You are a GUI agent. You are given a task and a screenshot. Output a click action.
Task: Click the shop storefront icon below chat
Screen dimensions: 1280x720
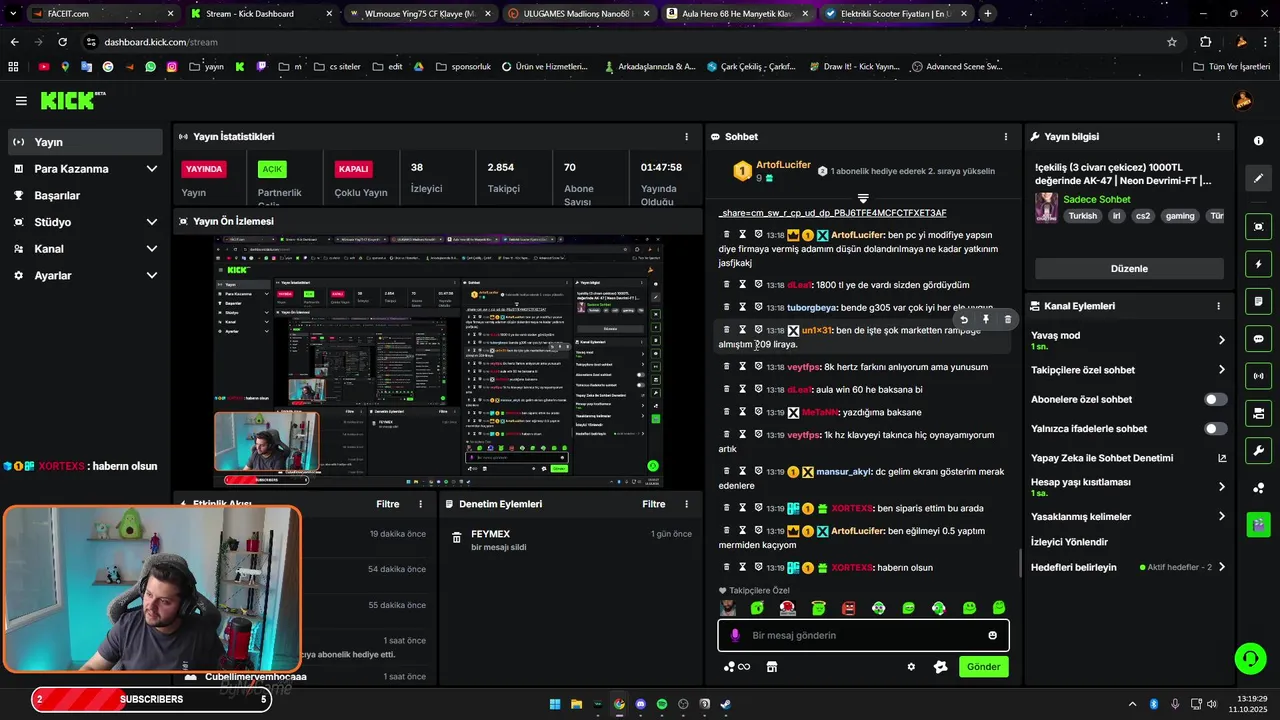pos(772,667)
